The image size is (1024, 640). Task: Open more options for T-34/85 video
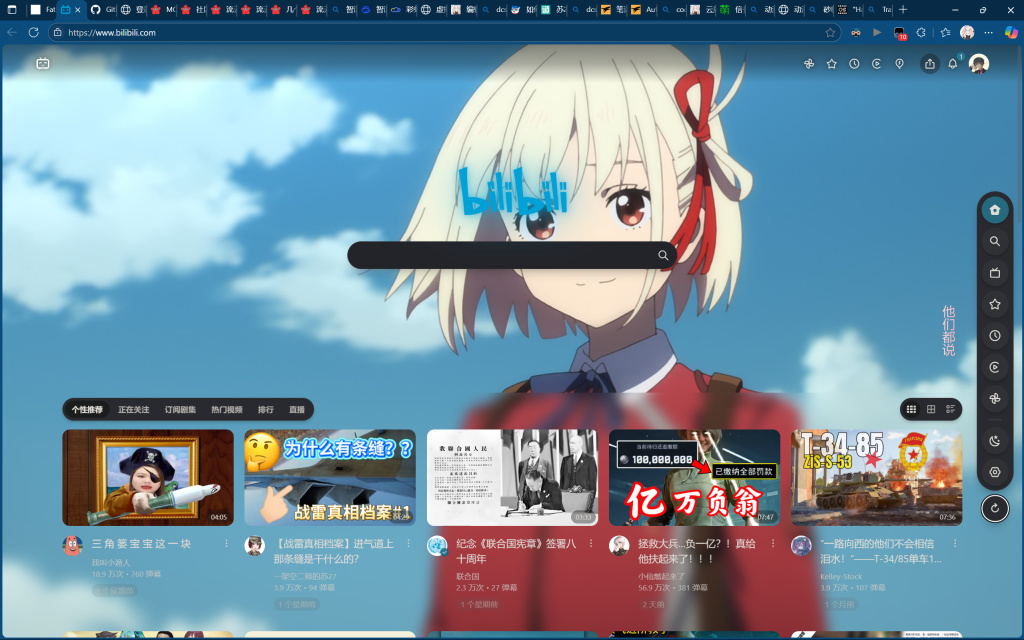[x=955, y=543]
